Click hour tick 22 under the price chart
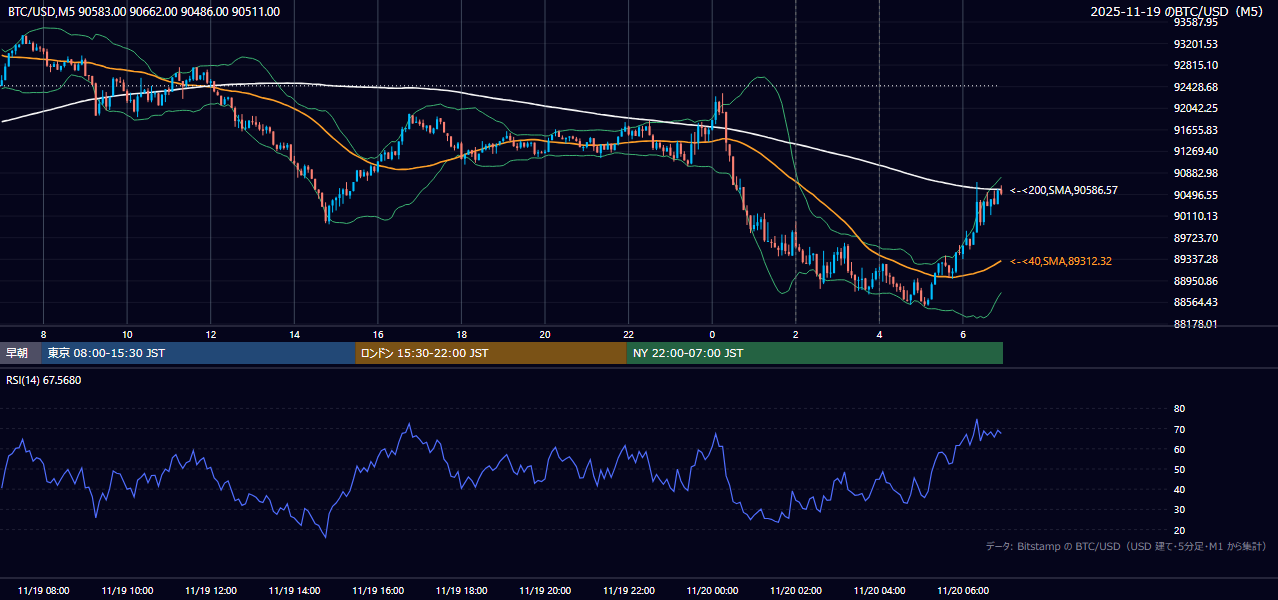The height and width of the screenshot is (600, 1278). click(629, 334)
